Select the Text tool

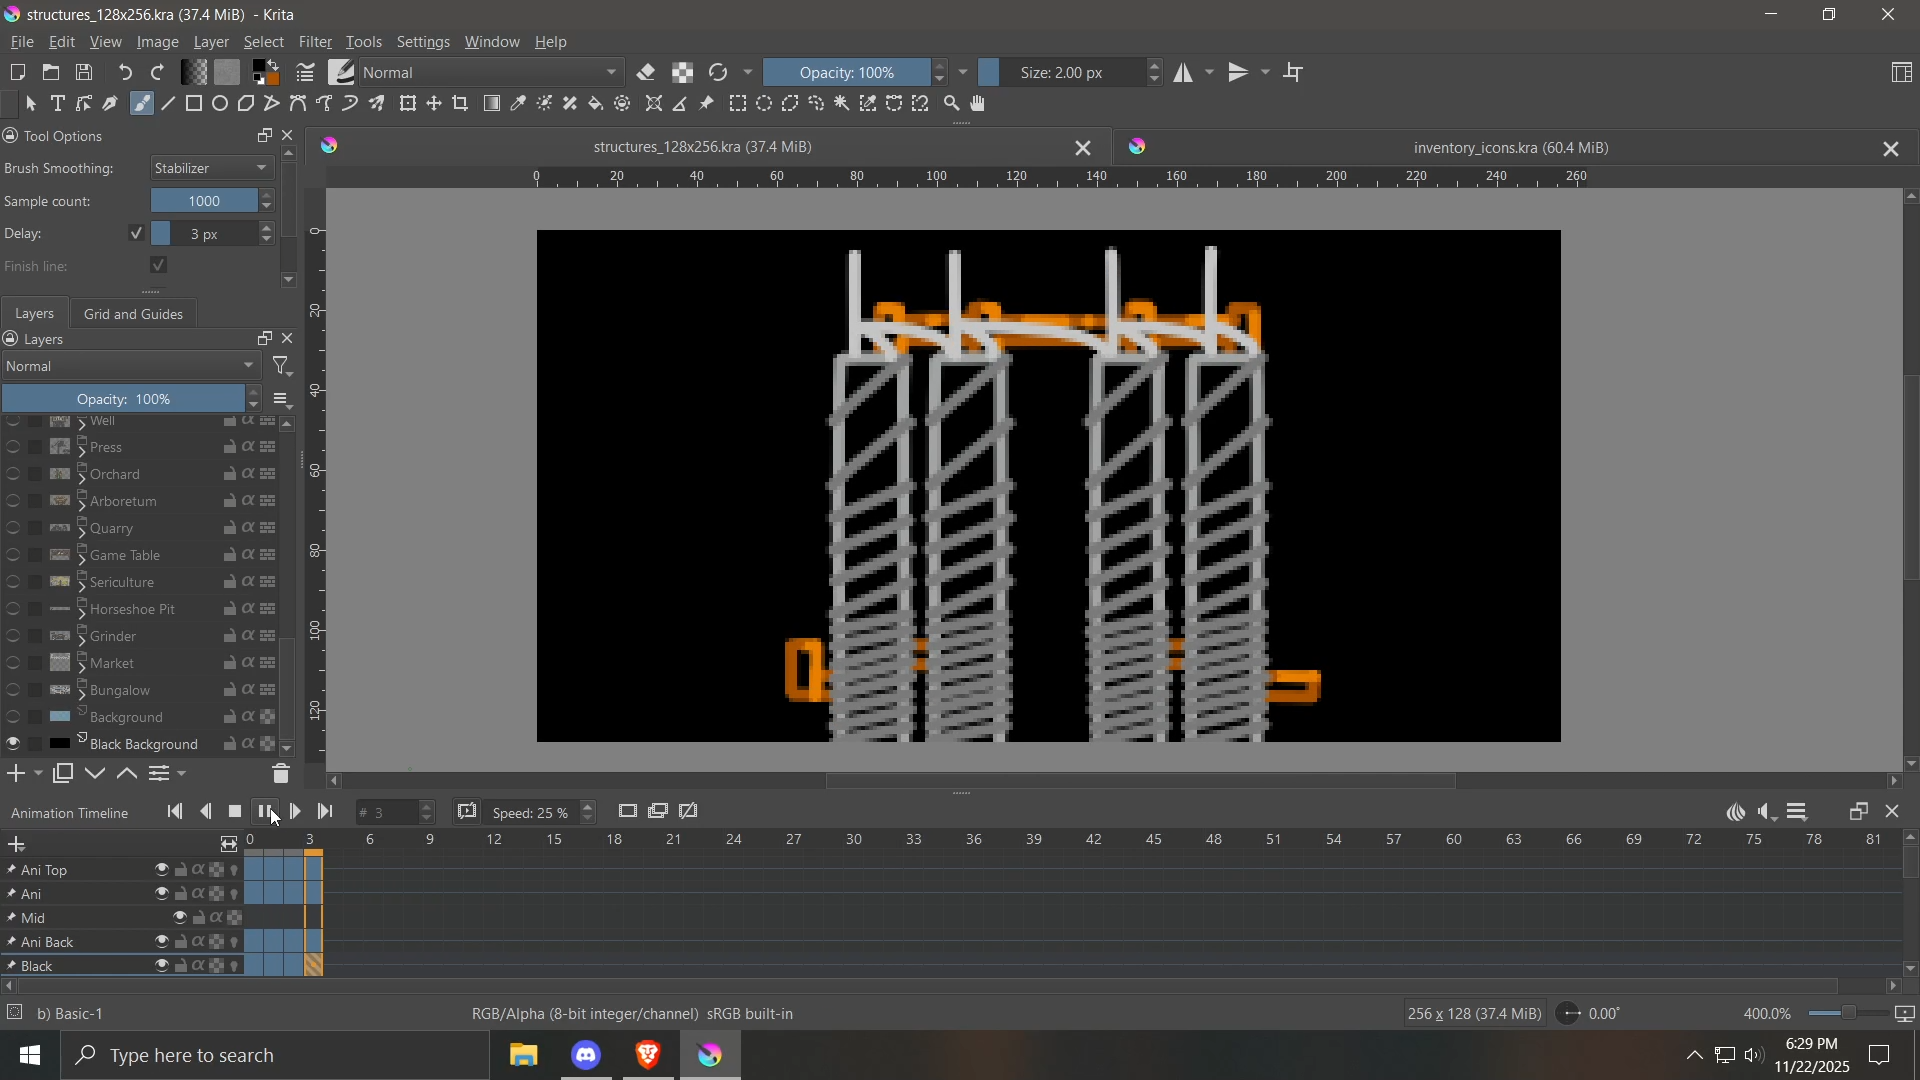point(58,104)
